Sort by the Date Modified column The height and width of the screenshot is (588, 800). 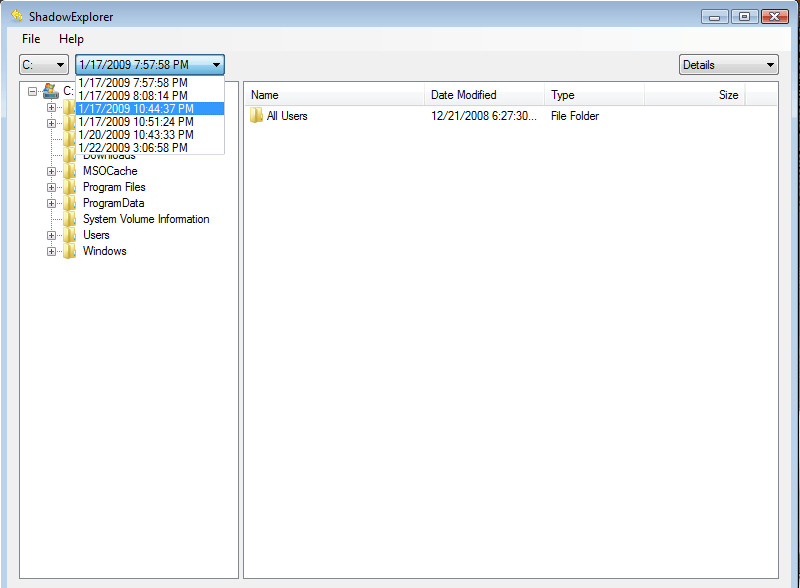(466, 95)
